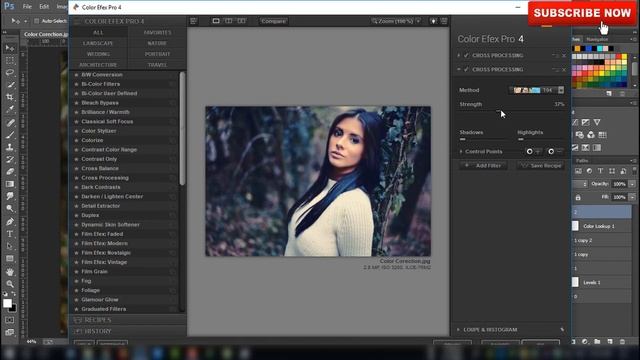This screenshot has width=640, height=360.
Task: Expand the first Cross Processing filter
Action: 459,56
